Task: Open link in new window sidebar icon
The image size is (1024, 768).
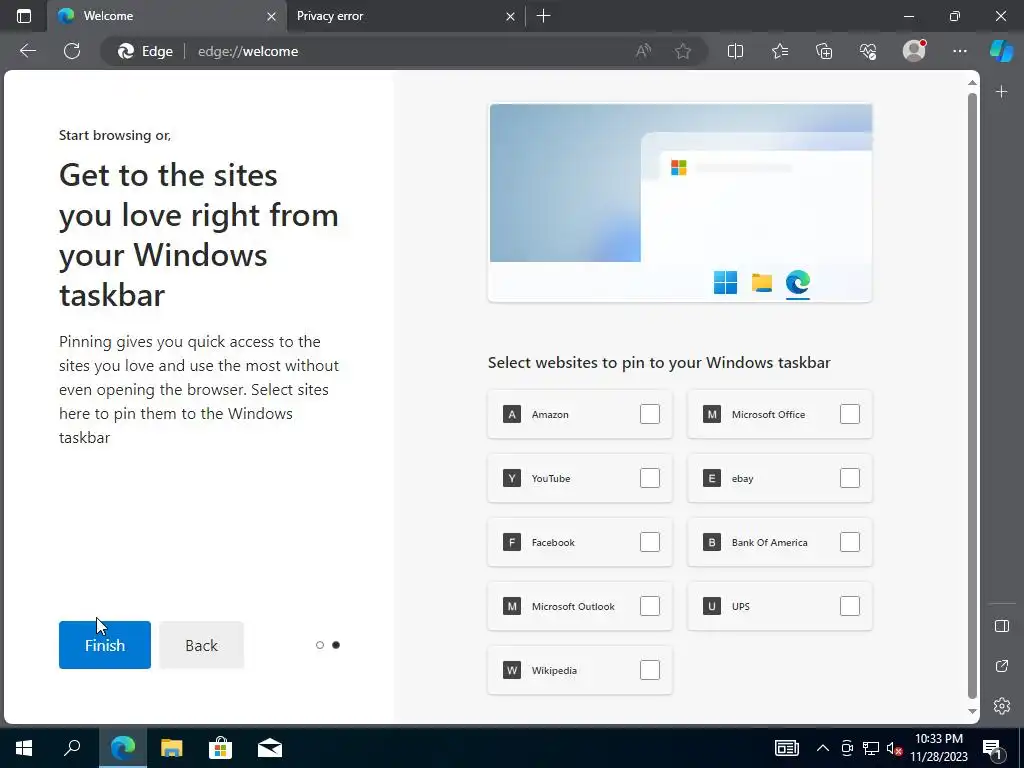Action: 1002,666
